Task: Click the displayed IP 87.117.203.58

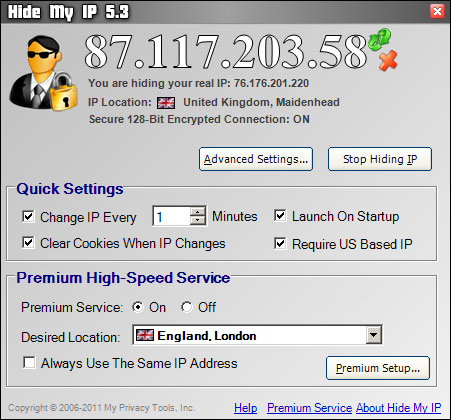Action: tap(225, 52)
